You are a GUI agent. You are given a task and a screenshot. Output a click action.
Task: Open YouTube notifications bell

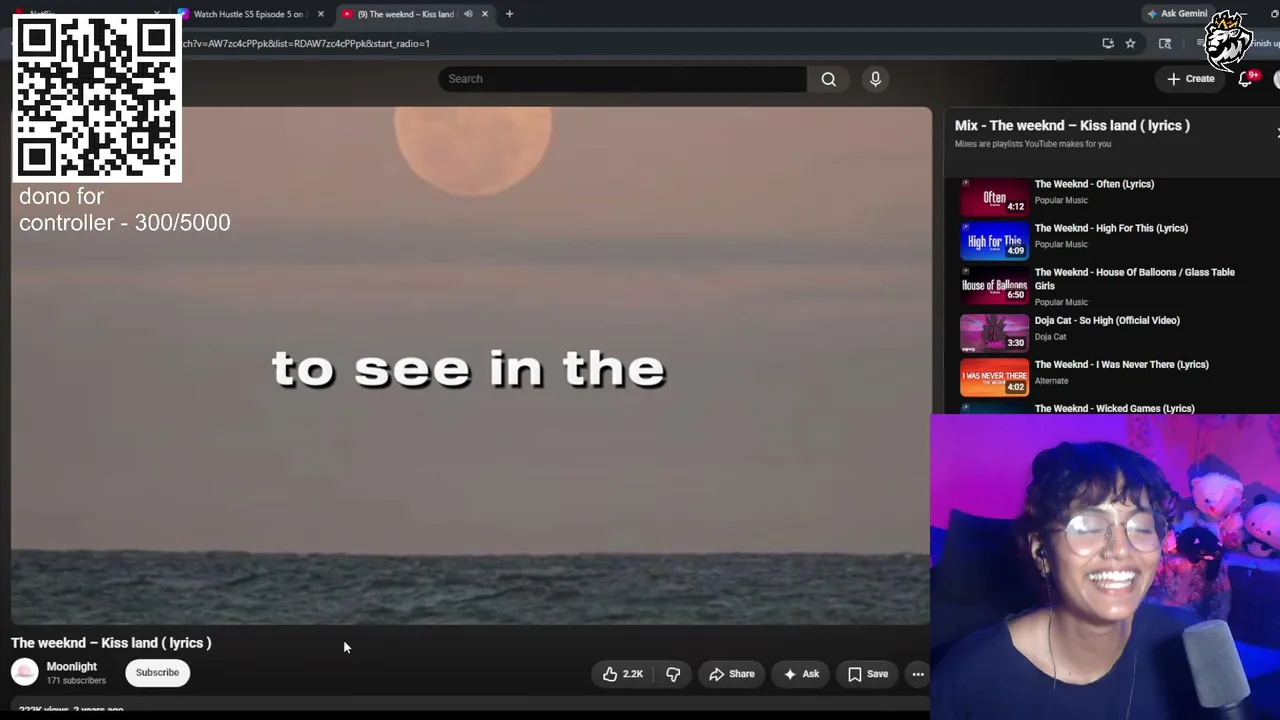coord(1246,79)
